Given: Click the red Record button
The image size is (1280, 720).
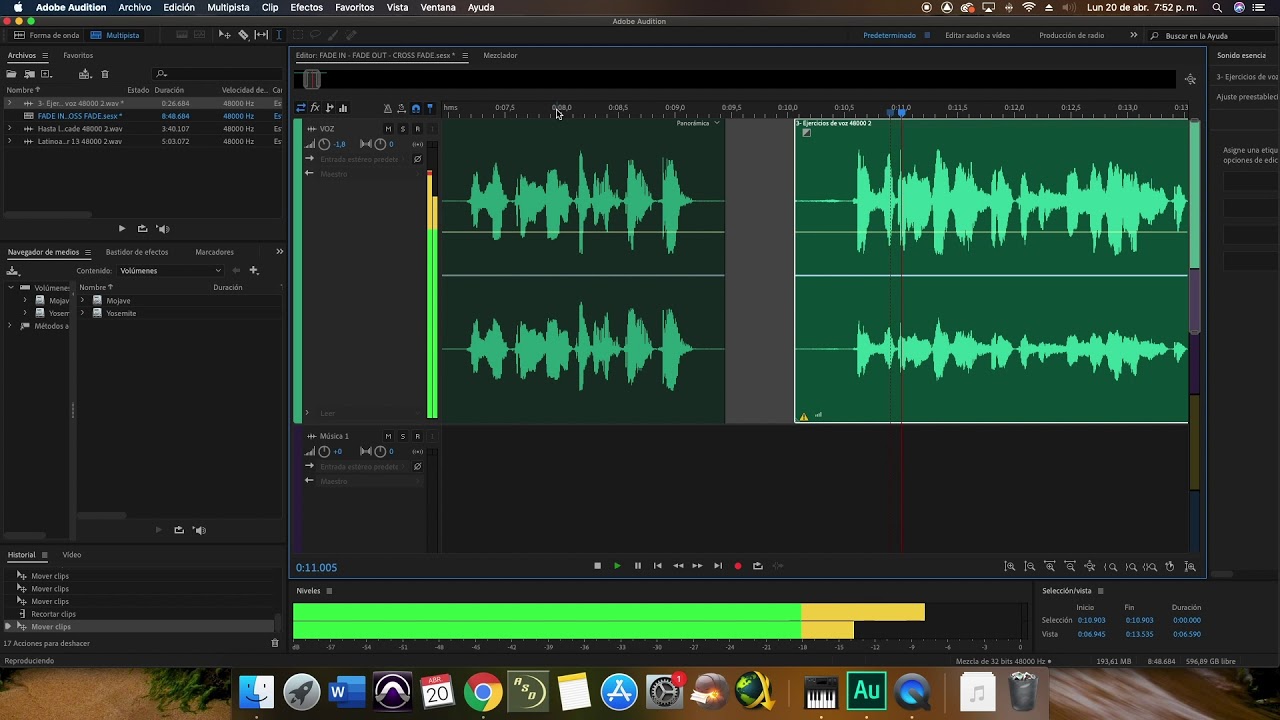Looking at the screenshot, I should 738,566.
